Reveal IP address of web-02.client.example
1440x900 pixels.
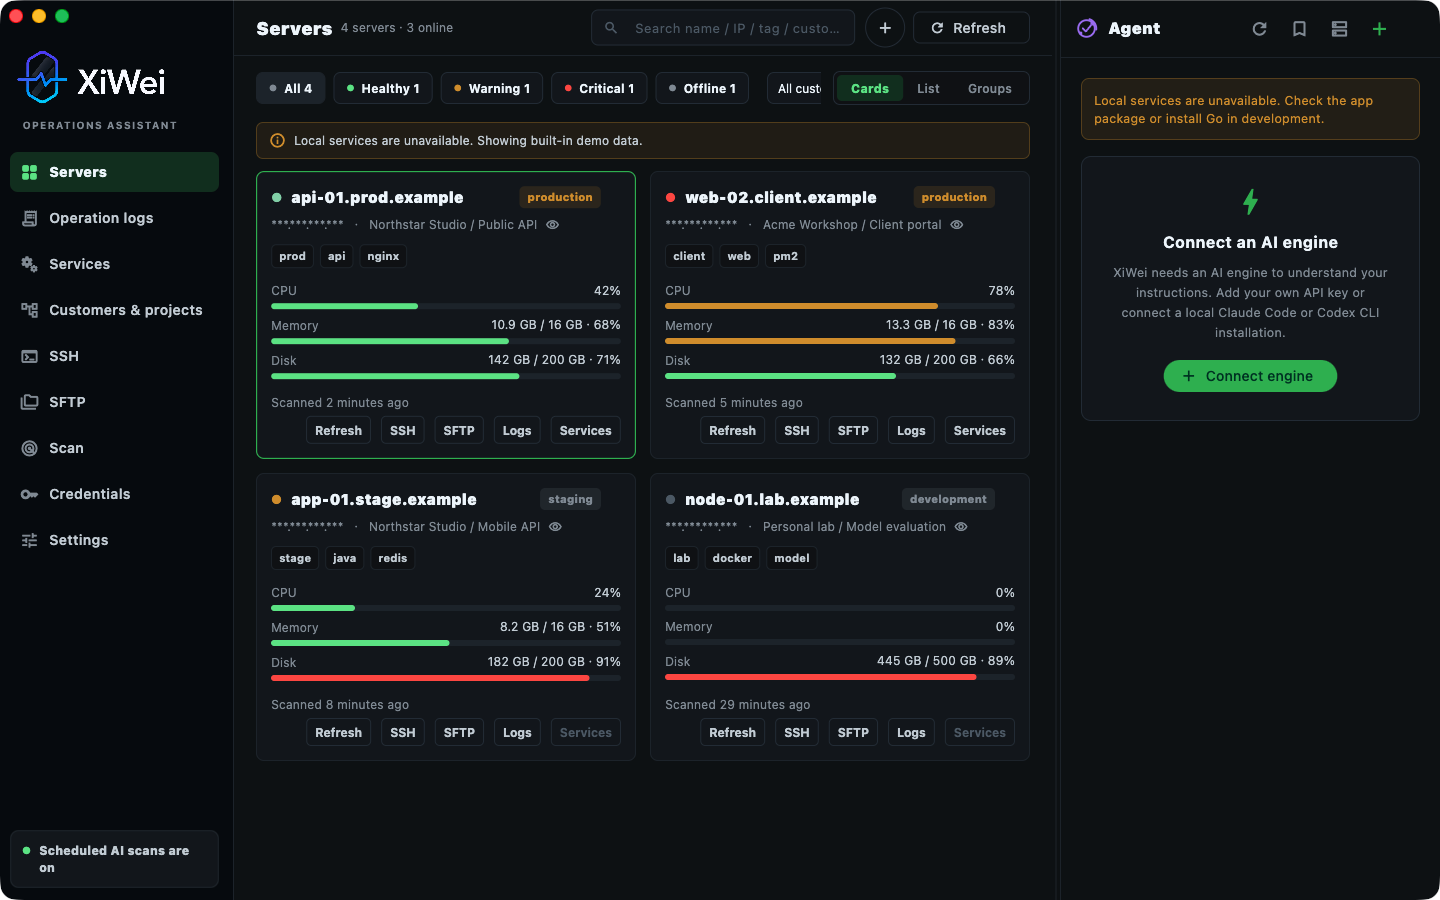coord(957,225)
